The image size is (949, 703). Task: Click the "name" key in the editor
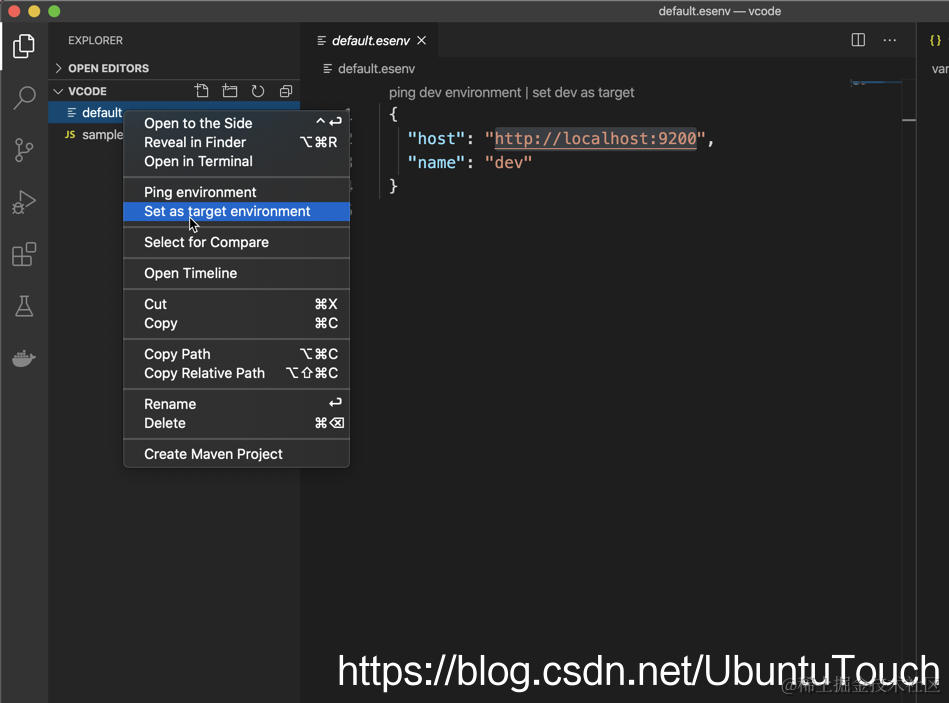pyautogui.click(x=436, y=162)
